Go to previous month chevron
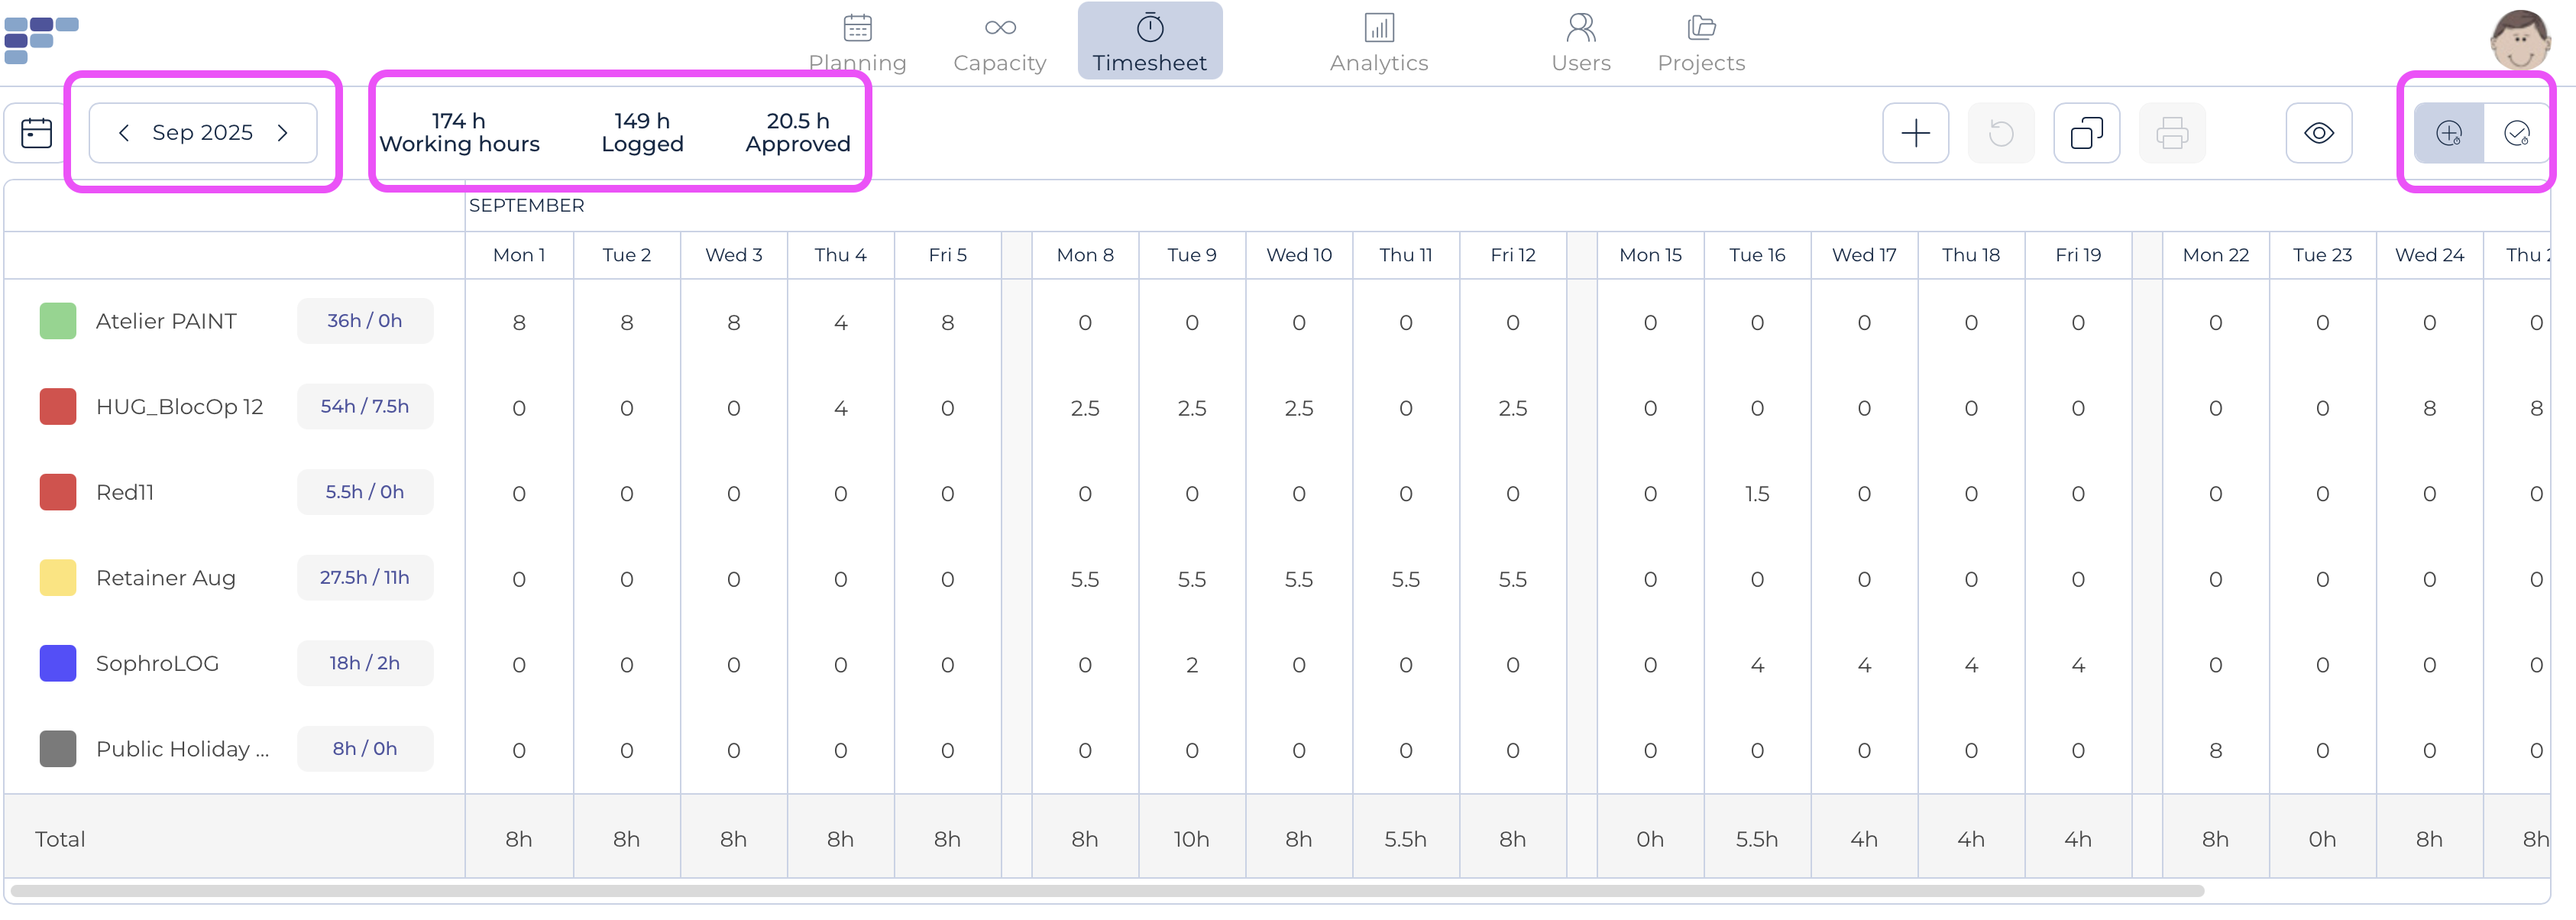This screenshot has height=920, width=2576. click(x=124, y=133)
